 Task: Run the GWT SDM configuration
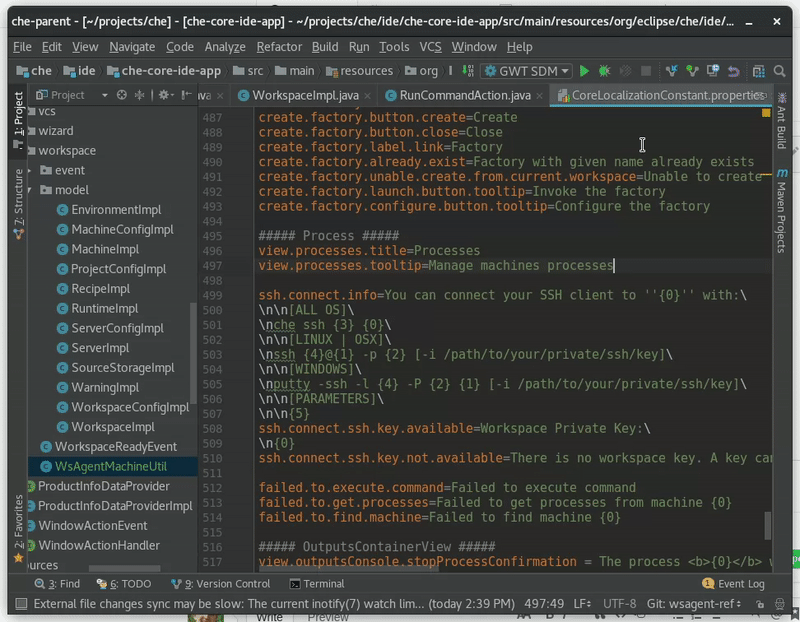[x=585, y=71]
